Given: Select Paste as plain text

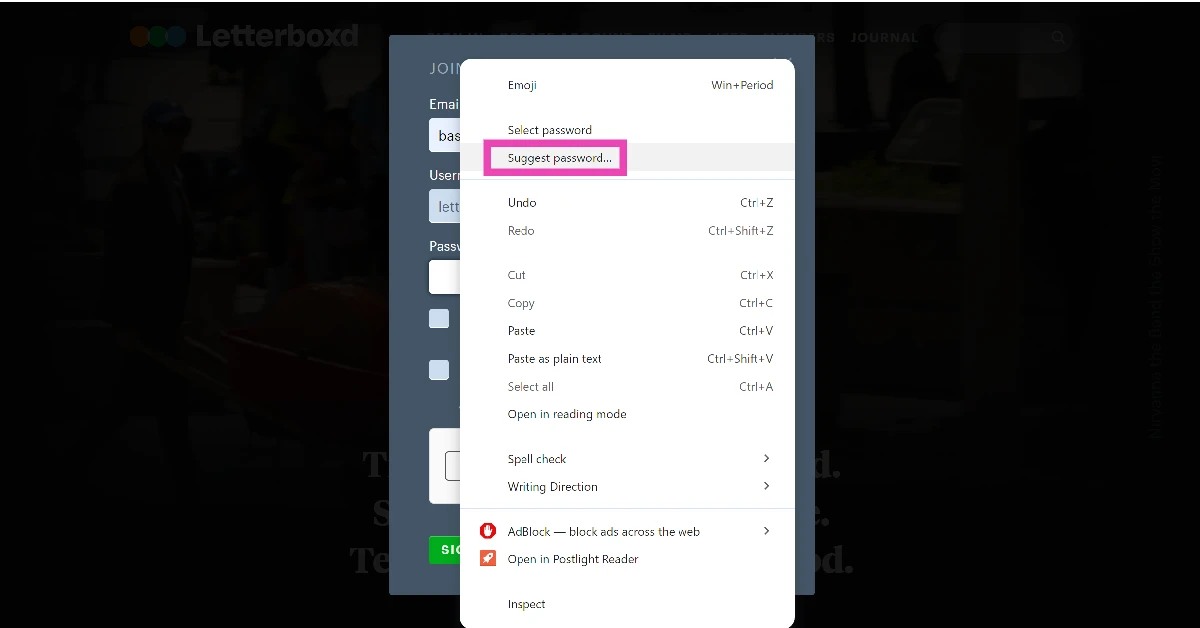Looking at the screenshot, I should pyautogui.click(x=554, y=358).
